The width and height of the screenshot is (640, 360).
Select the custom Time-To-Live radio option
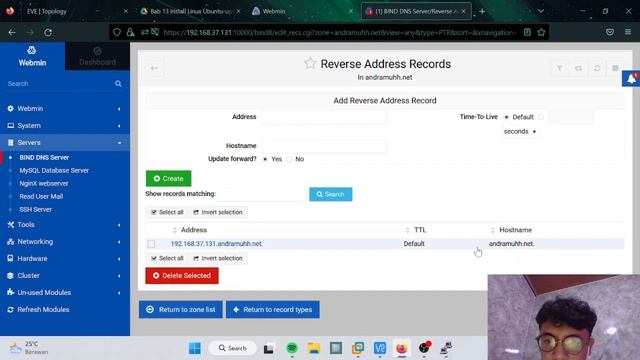pyautogui.click(x=541, y=117)
